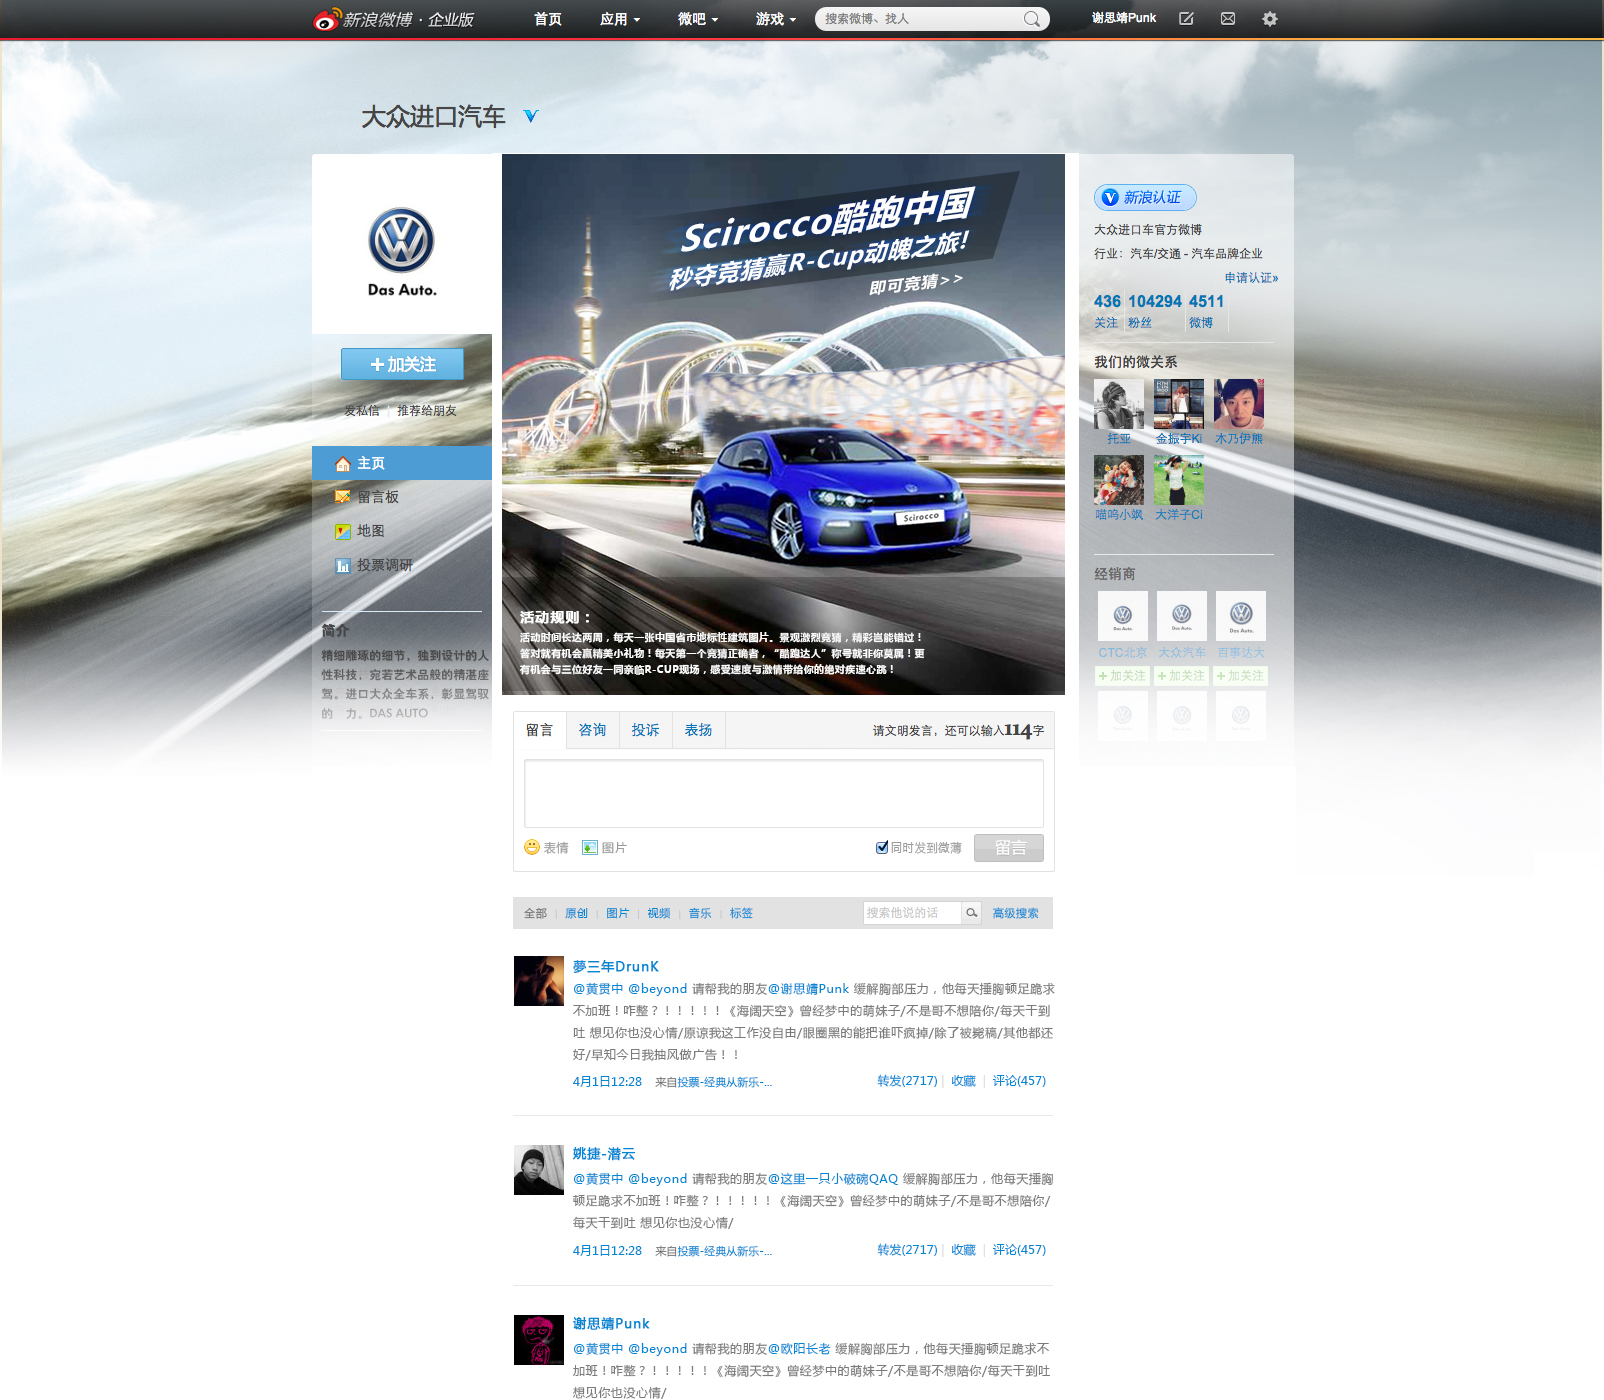Viewport: 1604px width, 1400px height.
Task: Open the 木乃伊熊 avatar
Action: (x=1239, y=404)
